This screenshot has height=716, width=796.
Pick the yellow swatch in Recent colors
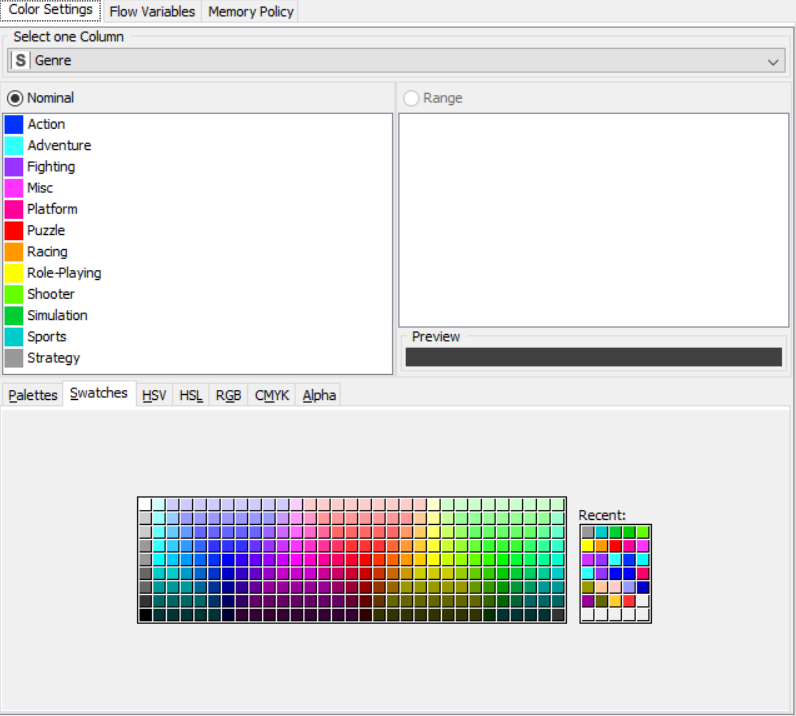tap(588, 546)
